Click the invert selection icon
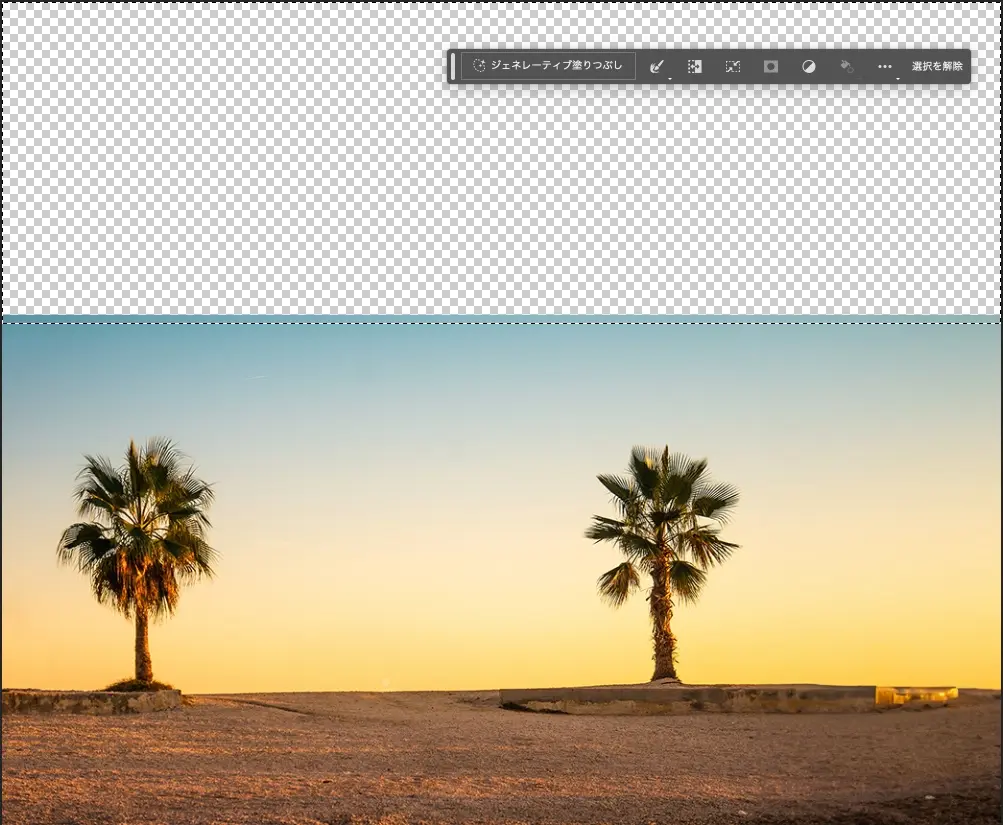This screenshot has width=1003, height=825. click(x=695, y=67)
